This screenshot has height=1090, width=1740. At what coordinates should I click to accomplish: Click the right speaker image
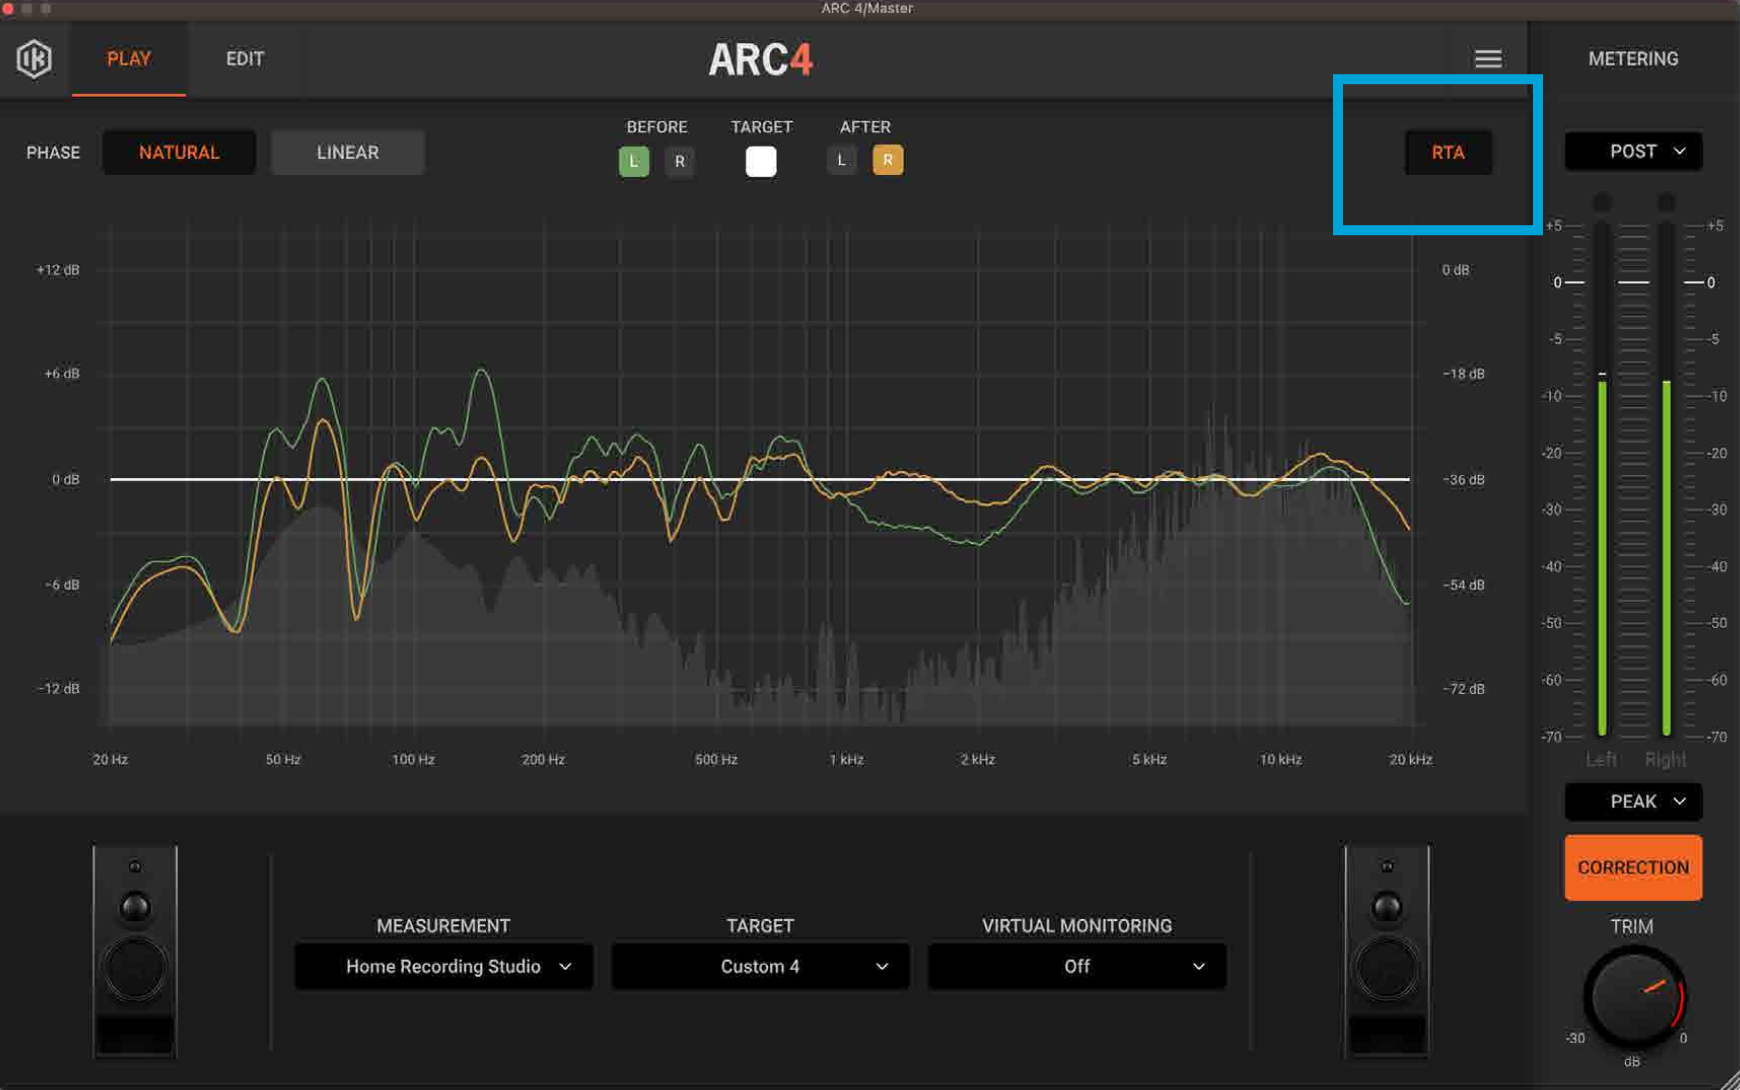point(1387,951)
